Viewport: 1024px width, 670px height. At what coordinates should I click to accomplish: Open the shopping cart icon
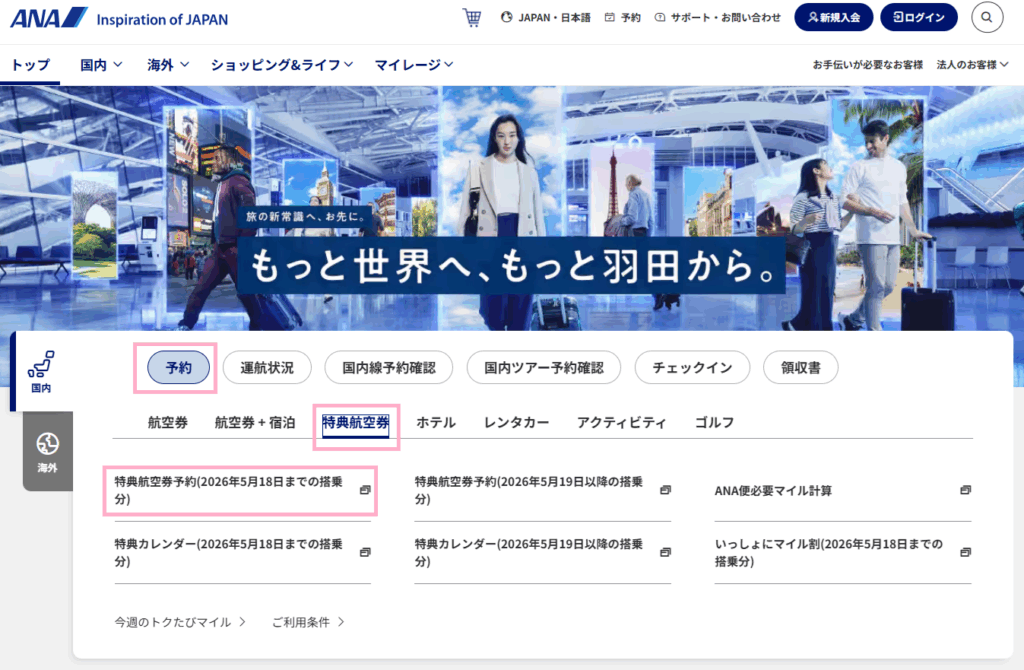click(471, 18)
